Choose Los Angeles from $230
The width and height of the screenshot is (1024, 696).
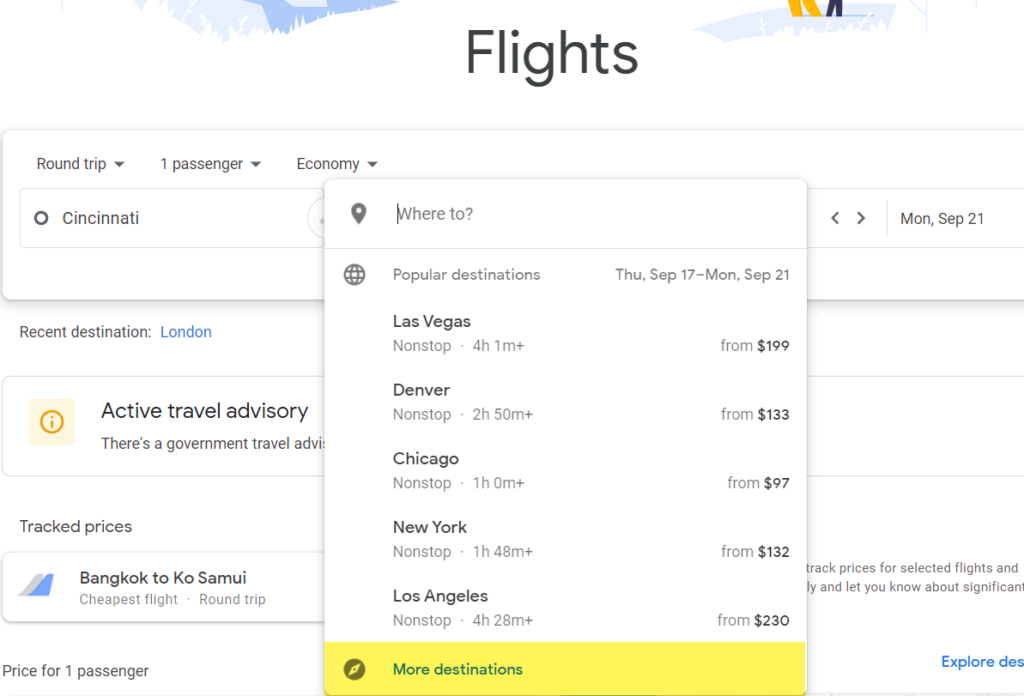566,607
